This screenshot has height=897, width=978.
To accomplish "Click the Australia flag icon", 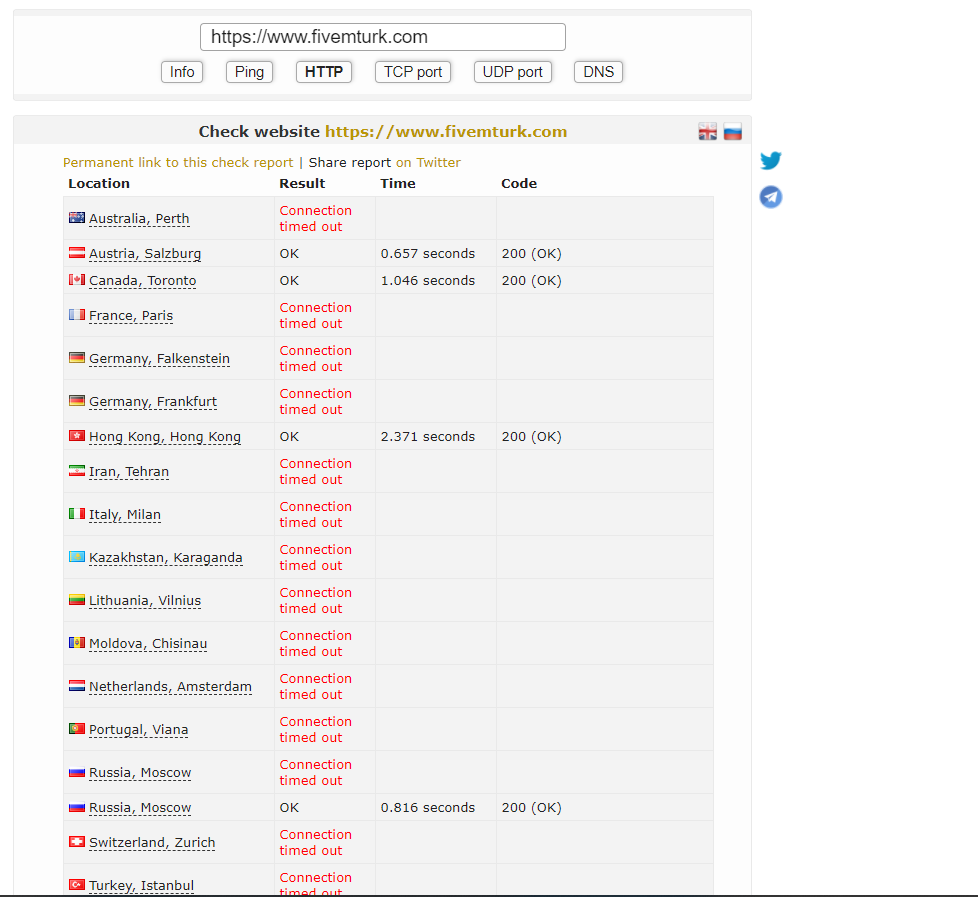I will point(77,218).
